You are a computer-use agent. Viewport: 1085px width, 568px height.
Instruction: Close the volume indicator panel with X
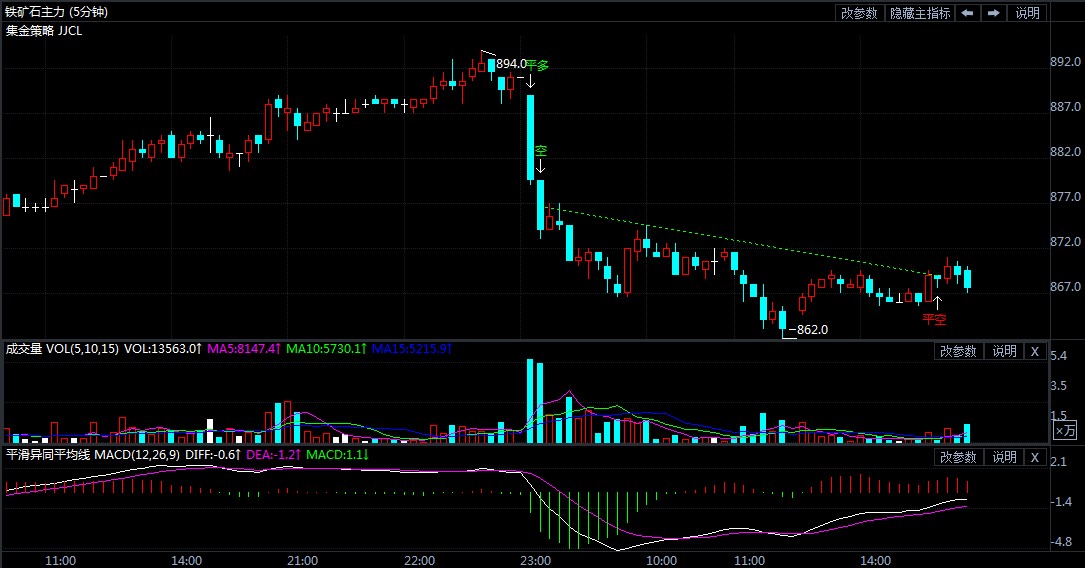click(1035, 351)
